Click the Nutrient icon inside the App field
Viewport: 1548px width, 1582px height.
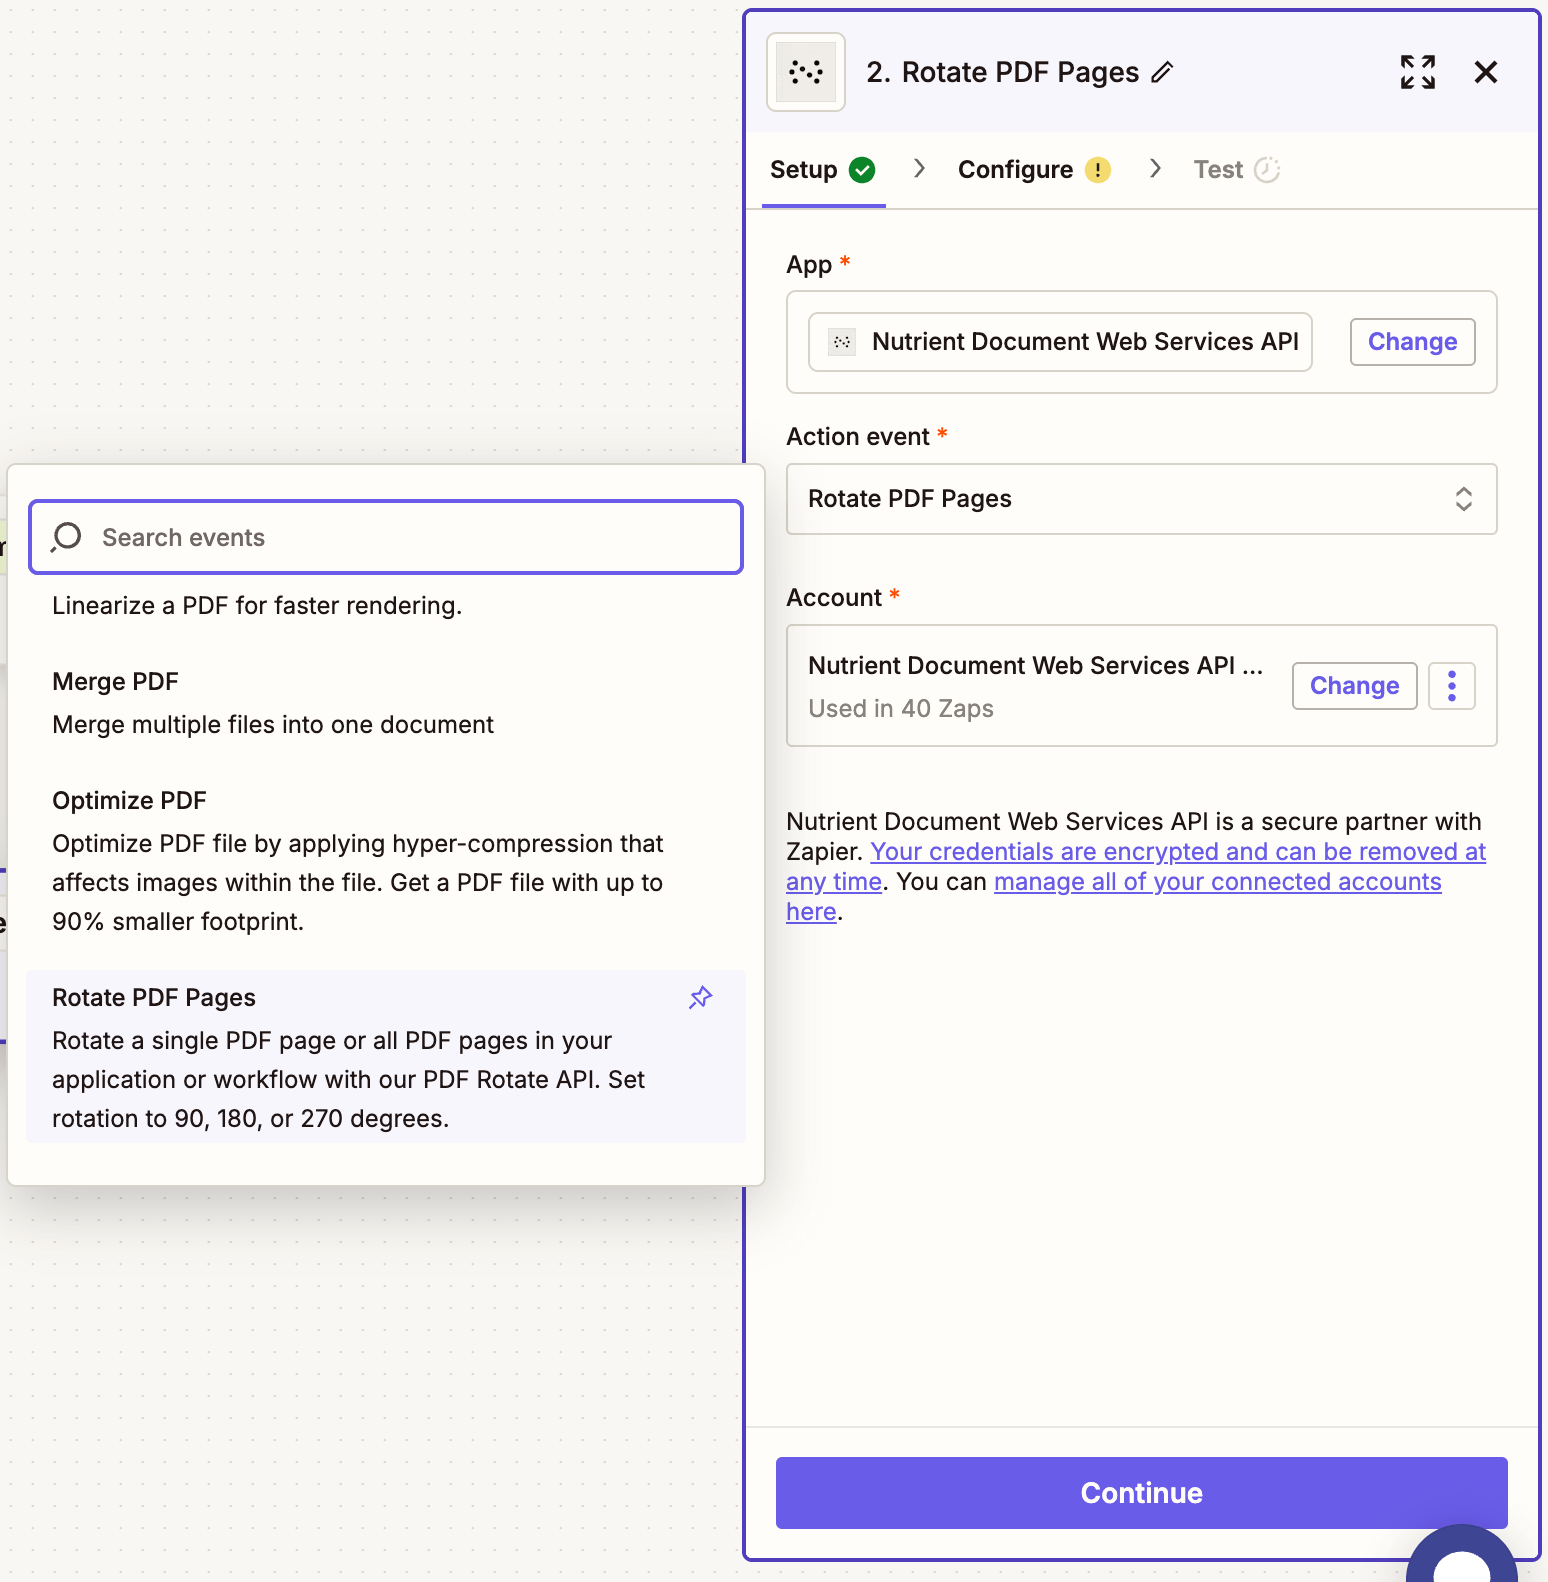coord(840,341)
